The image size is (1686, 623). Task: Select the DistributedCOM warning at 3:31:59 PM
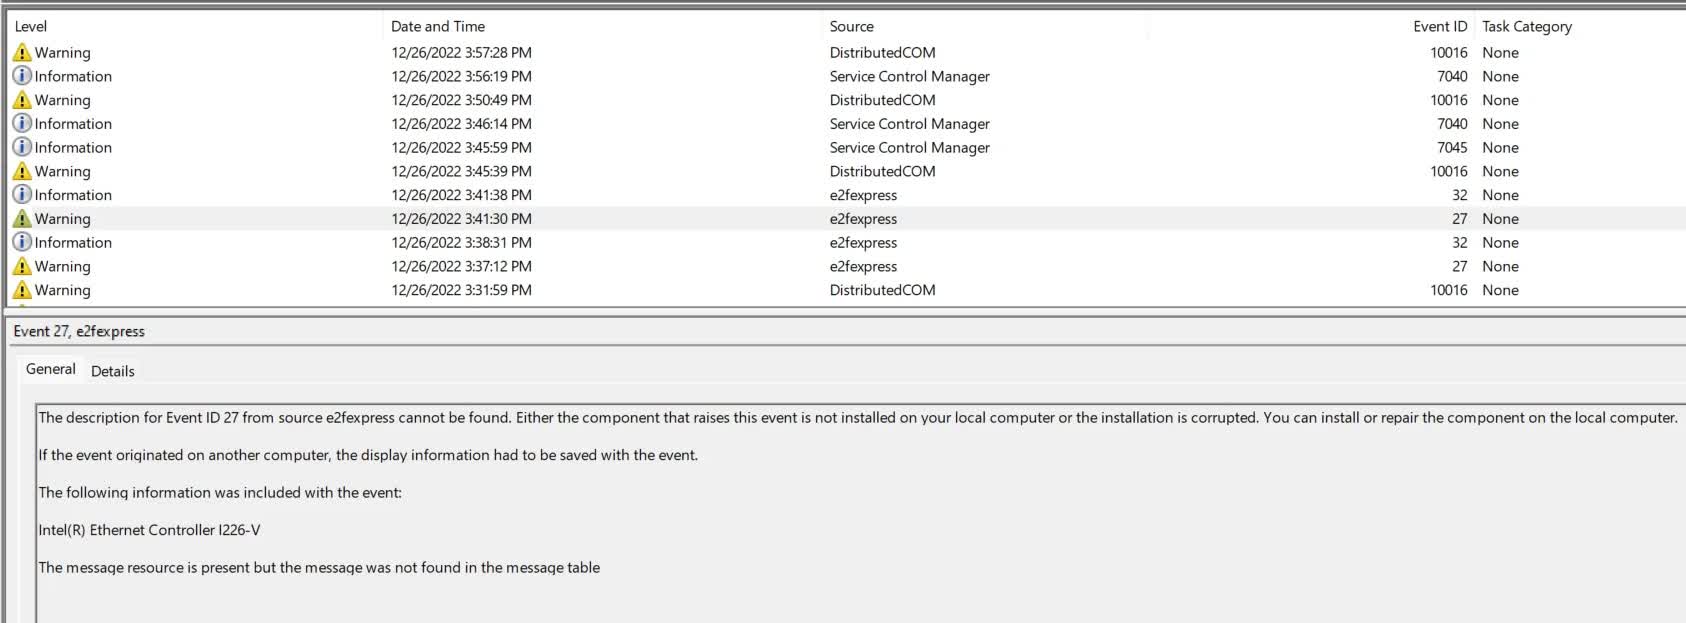tap(881, 290)
